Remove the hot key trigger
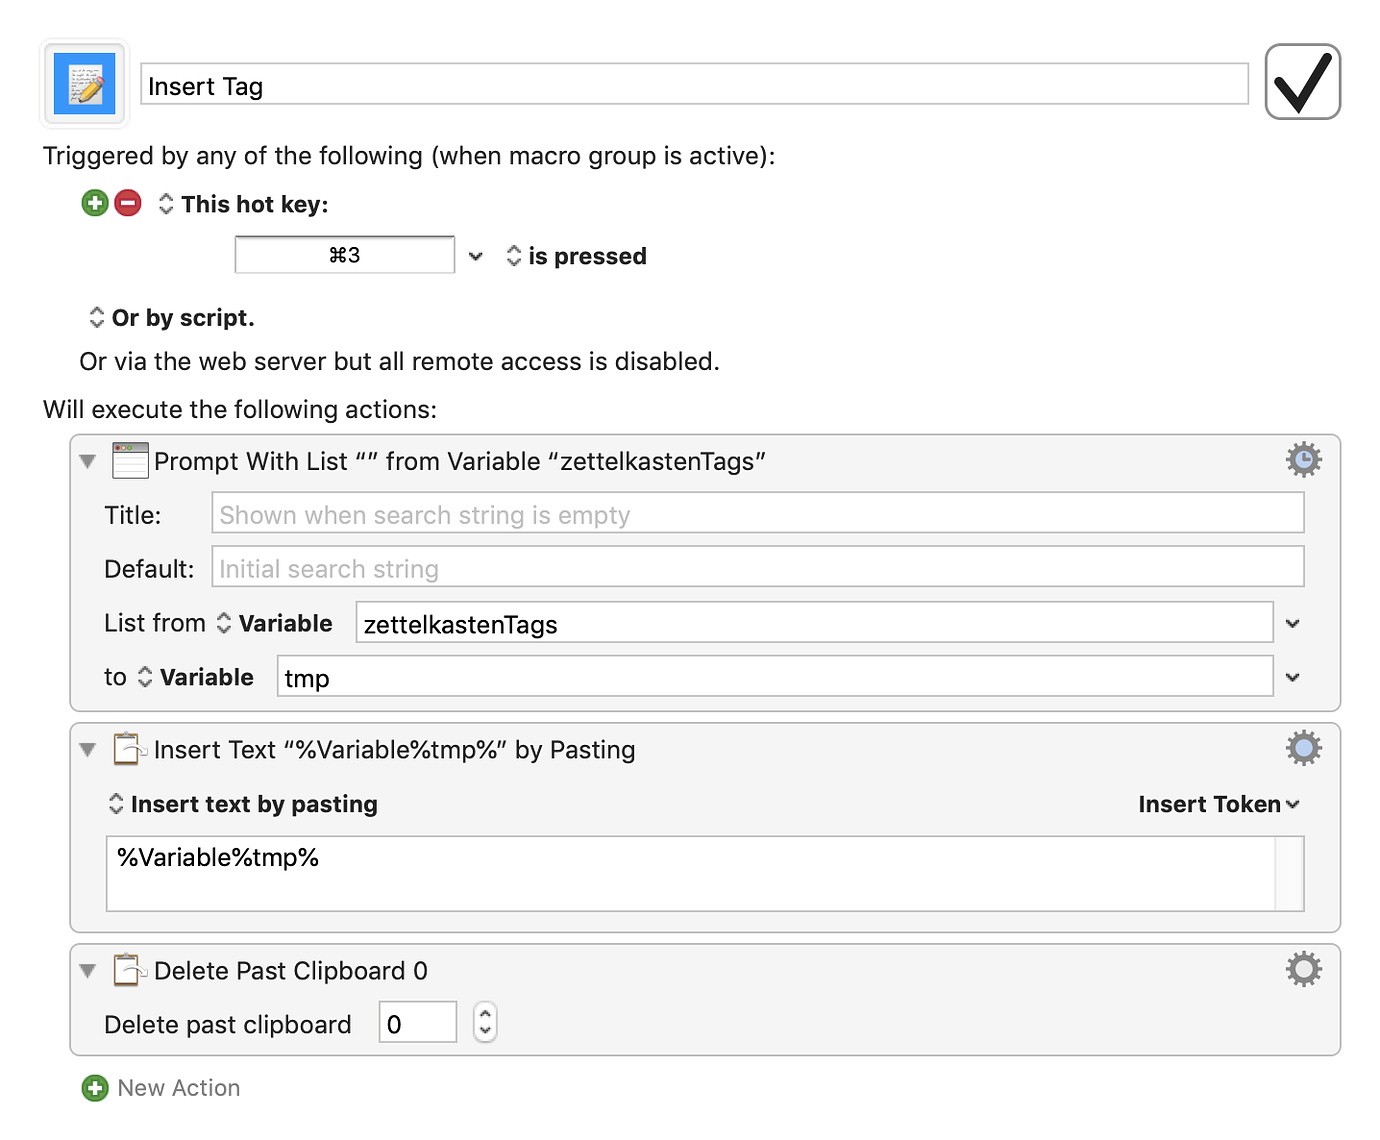The width and height of the screenshot is (1380, 1140). [x=128, y=204]
